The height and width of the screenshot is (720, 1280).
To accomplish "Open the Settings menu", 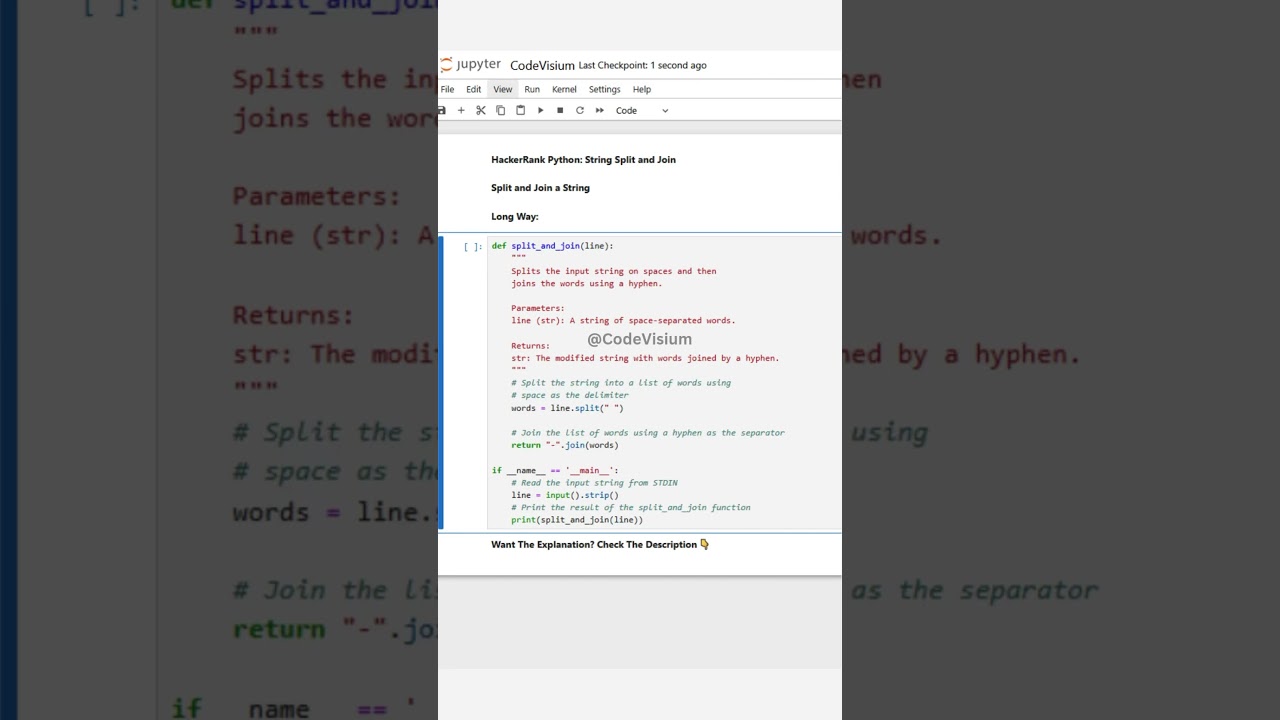I will point(604,89).
